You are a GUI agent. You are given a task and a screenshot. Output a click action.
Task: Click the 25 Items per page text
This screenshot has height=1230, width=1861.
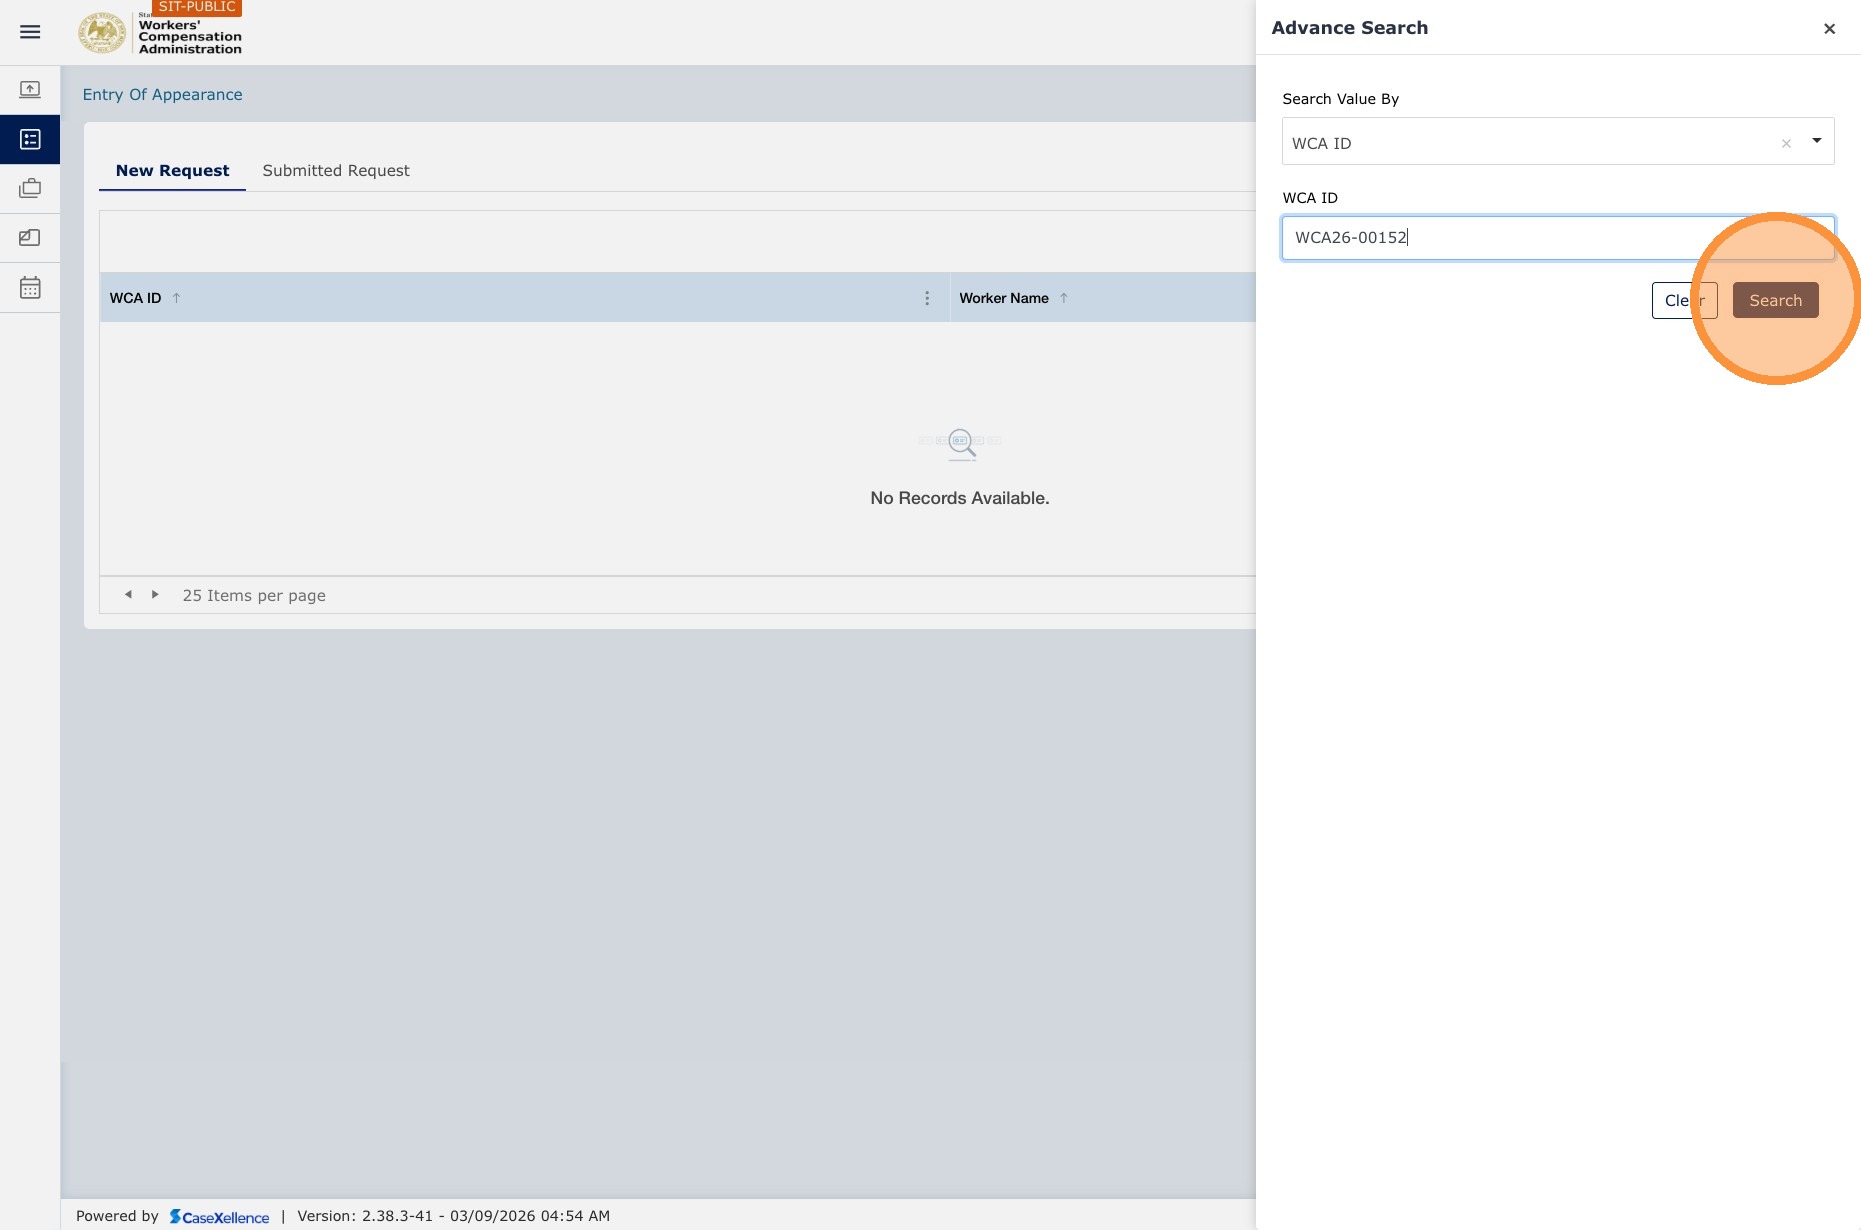coord(254,595)
